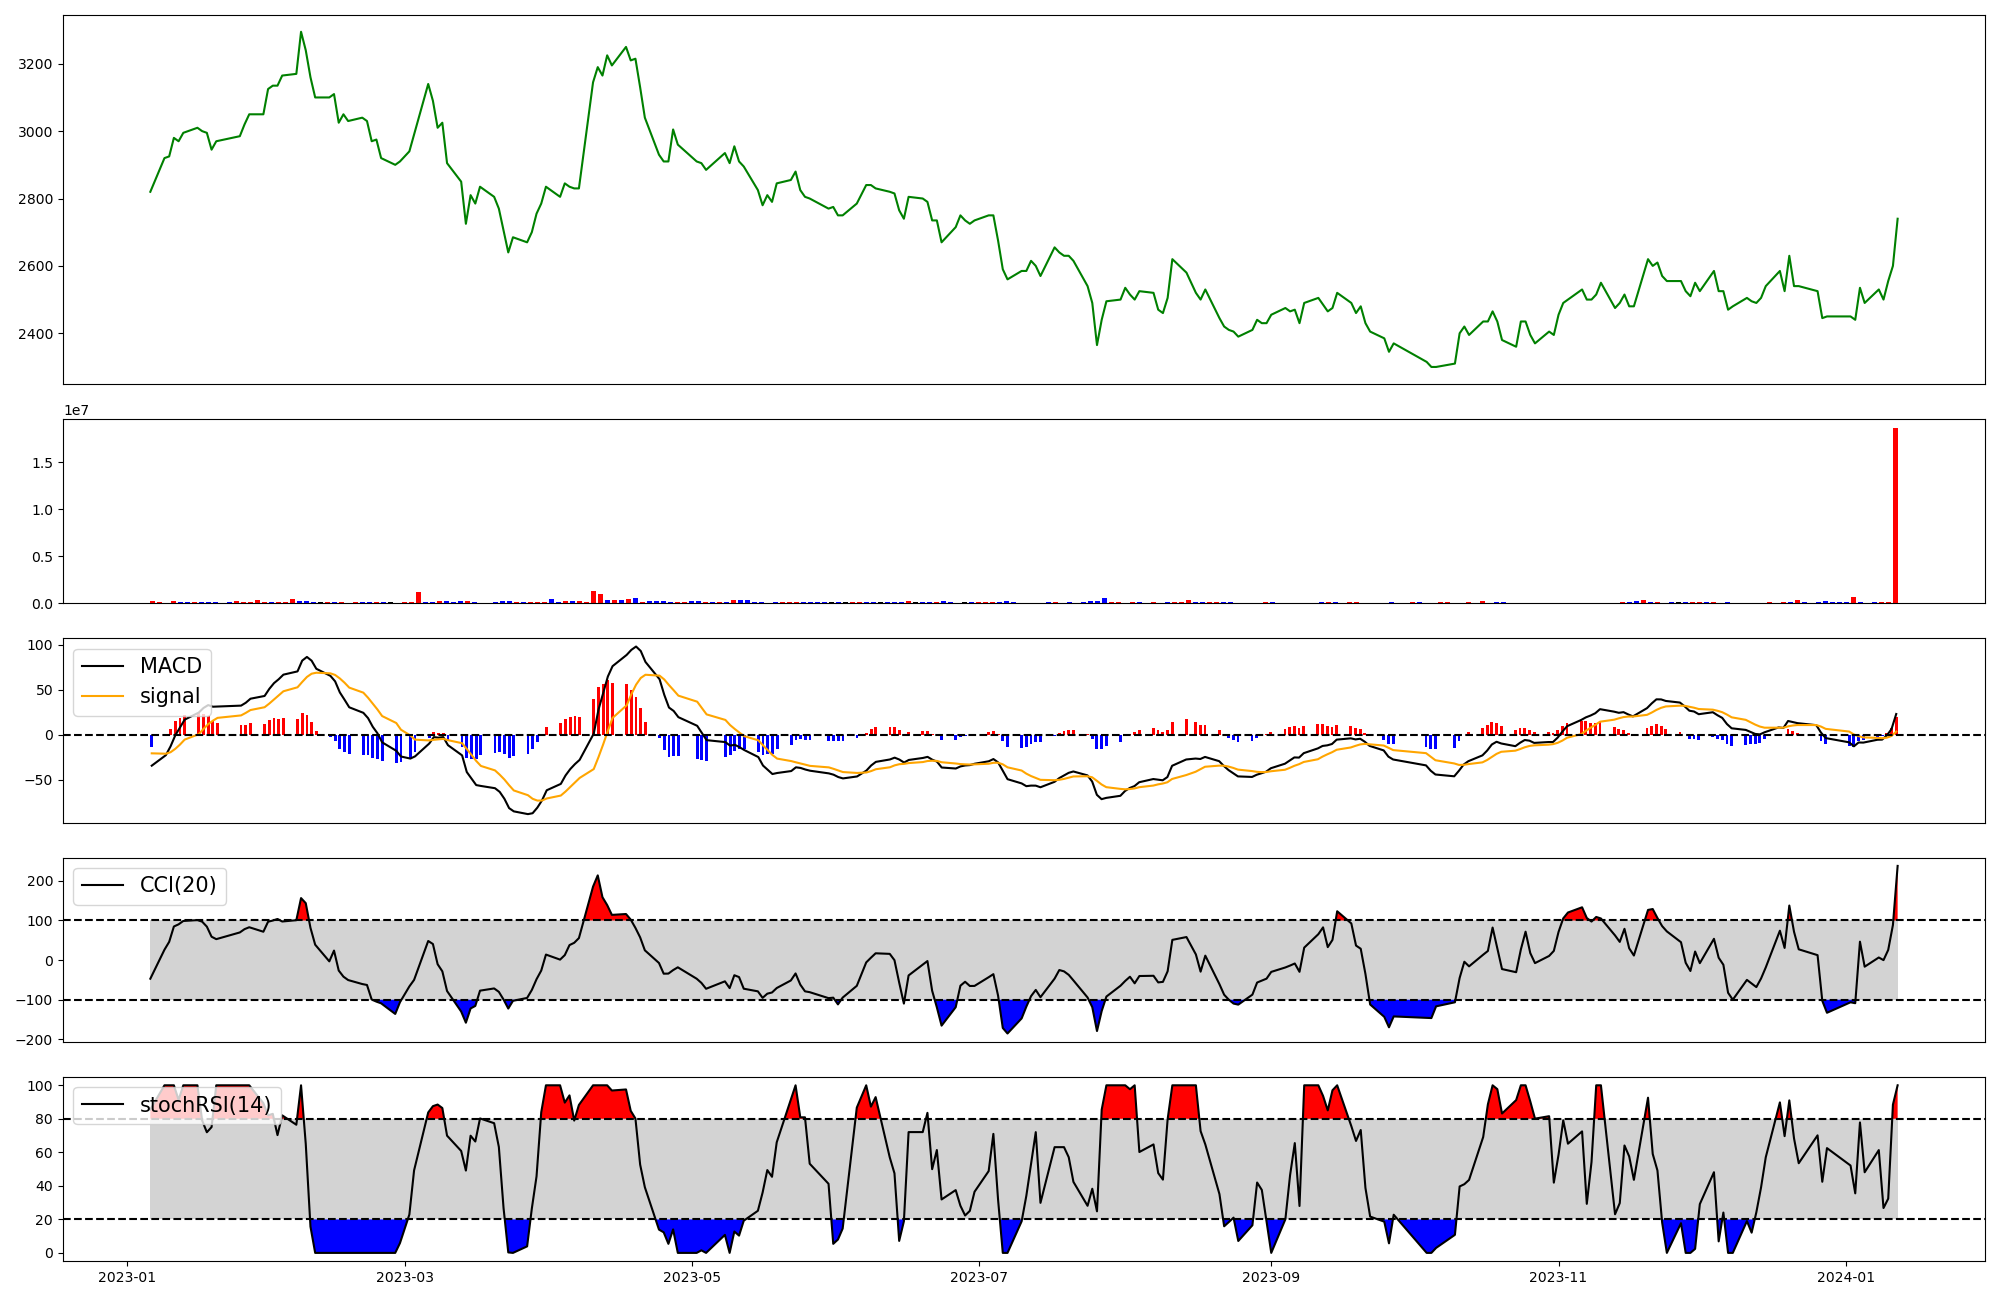
Task: Click the MACD legend entry
Action: [x=170, y=666]
